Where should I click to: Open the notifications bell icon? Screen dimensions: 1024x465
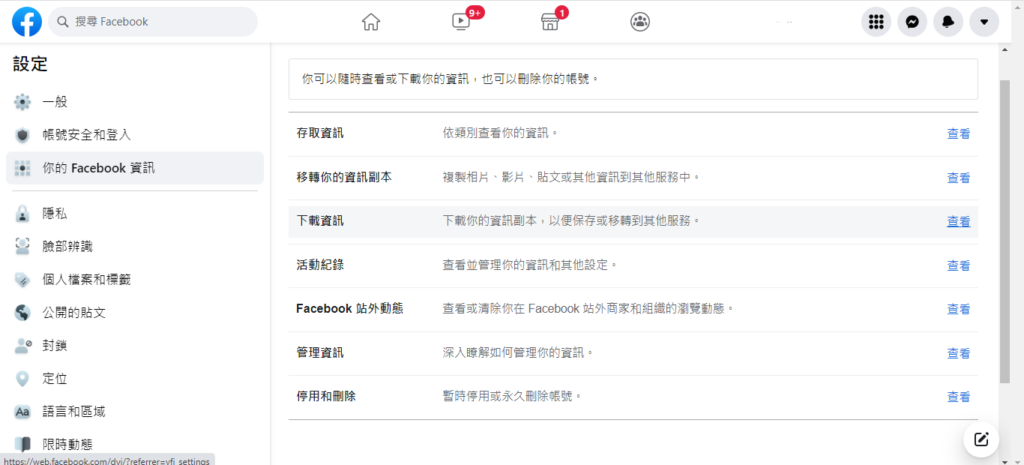coord(948,22)
